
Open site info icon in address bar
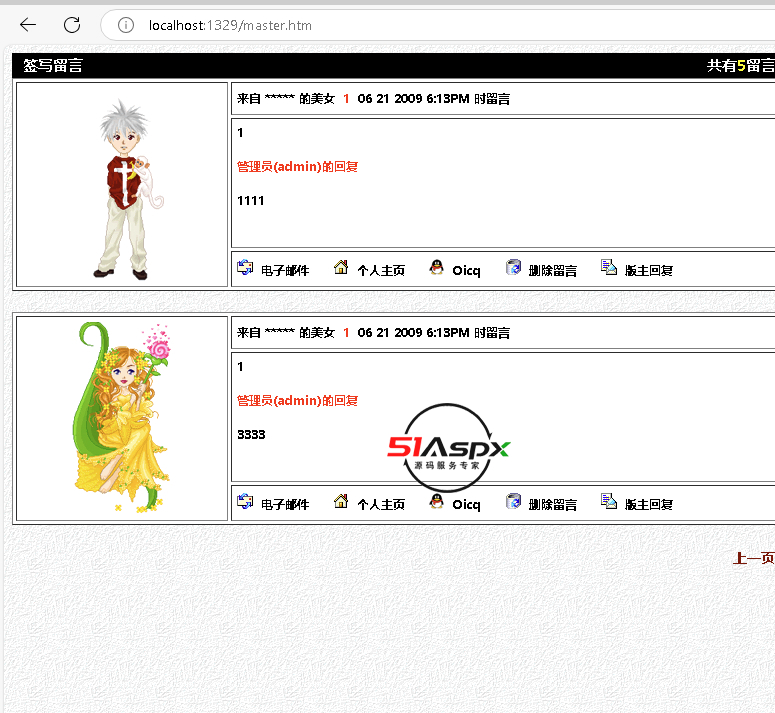(x=126, y=25)
